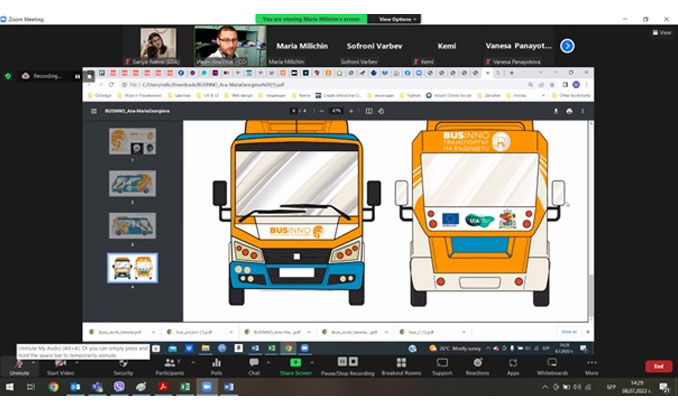This screenshot has width=678, height=410.
Task: Open Chrome from Windows taskbar
Action: click(x=54, y=387)
